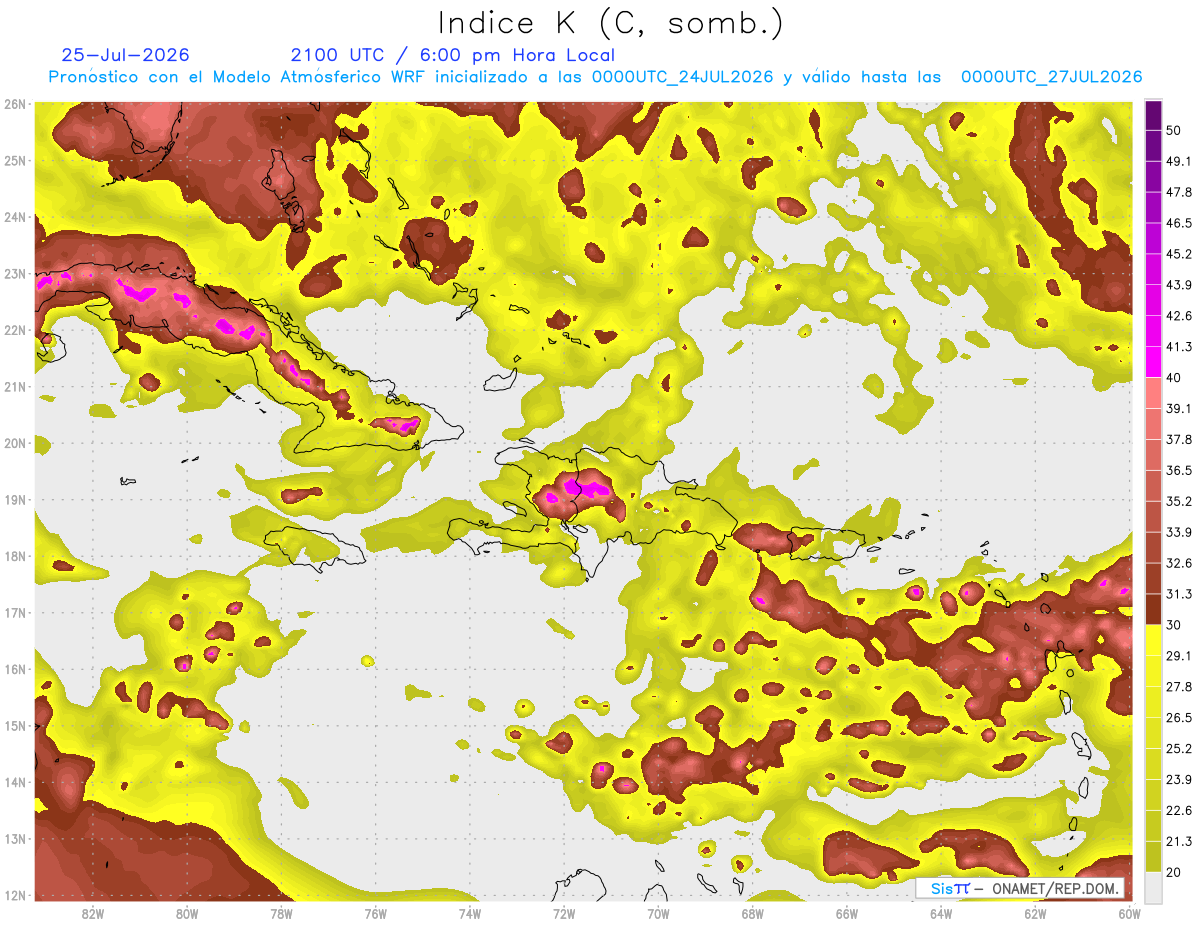1200x927 pixels.
Task: Click the salmon colorbar segment between 39.1 and 40
Action: pyautogui.click(x=1153, y=393)
